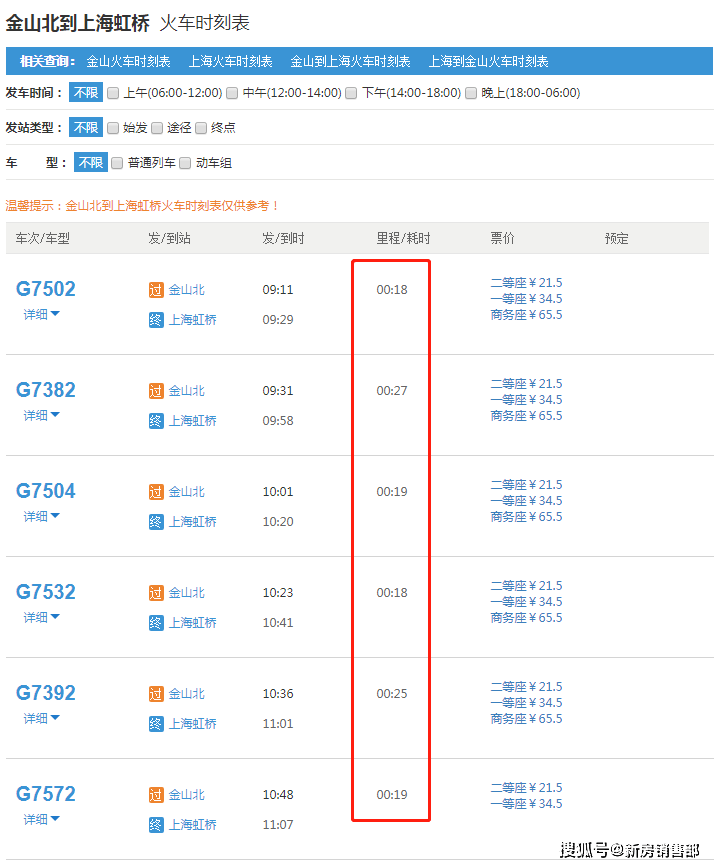Viewport: 714px width, 867px height.
Task: Click 金山北 station link in G7502 row
Action: pos(186,290)
